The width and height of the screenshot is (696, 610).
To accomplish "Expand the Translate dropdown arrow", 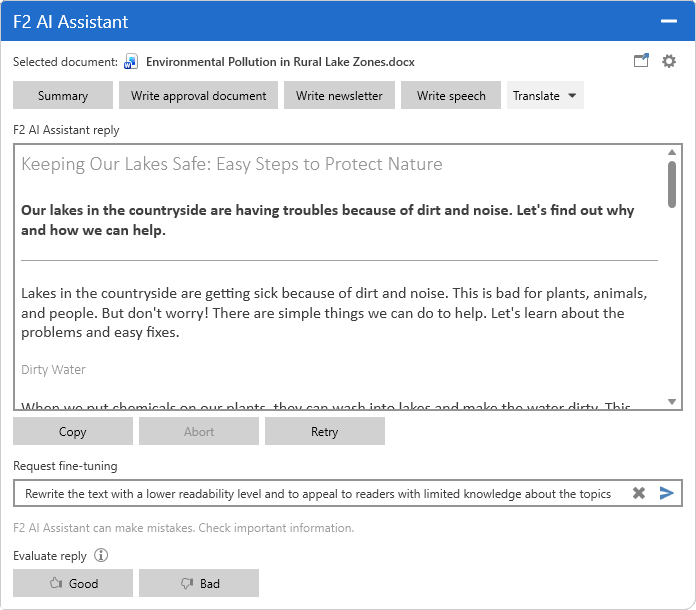I will 572,95.
